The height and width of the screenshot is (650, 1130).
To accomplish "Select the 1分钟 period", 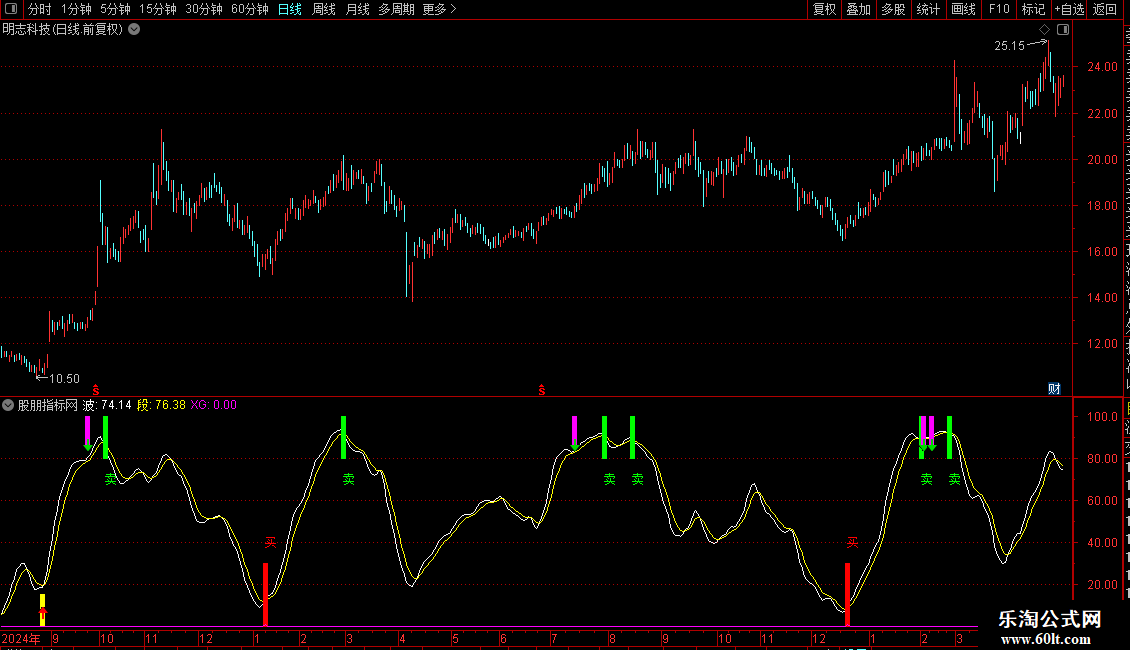I will tap(76, 9).
